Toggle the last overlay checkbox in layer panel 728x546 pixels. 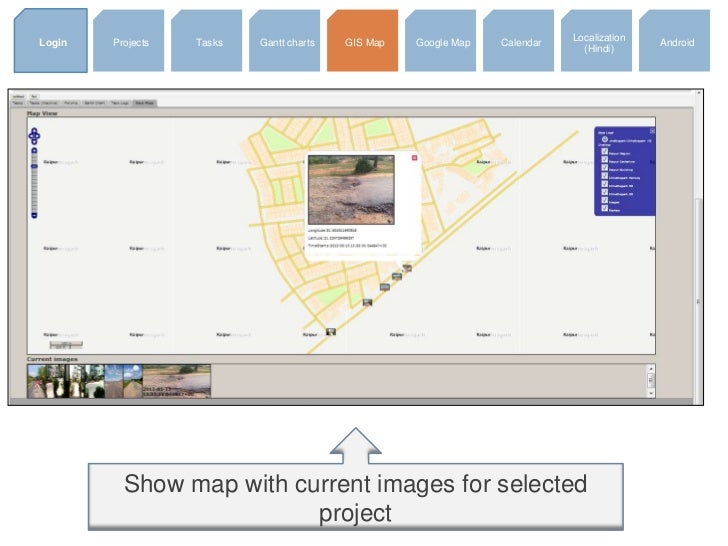[x=603, y=208]
